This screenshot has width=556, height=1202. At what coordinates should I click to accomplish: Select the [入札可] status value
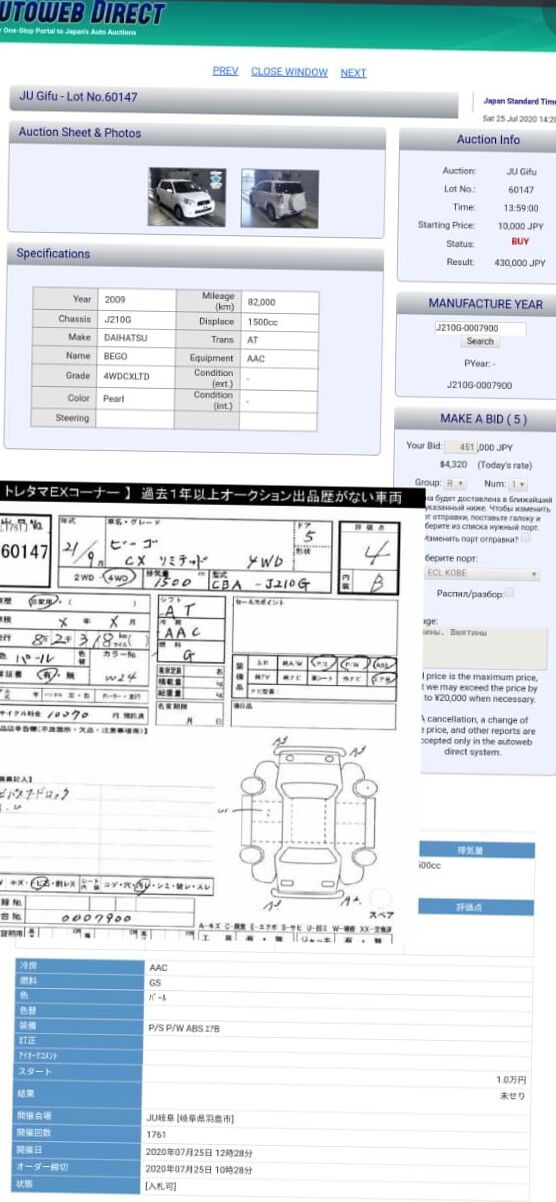[x=161, y=1185]
